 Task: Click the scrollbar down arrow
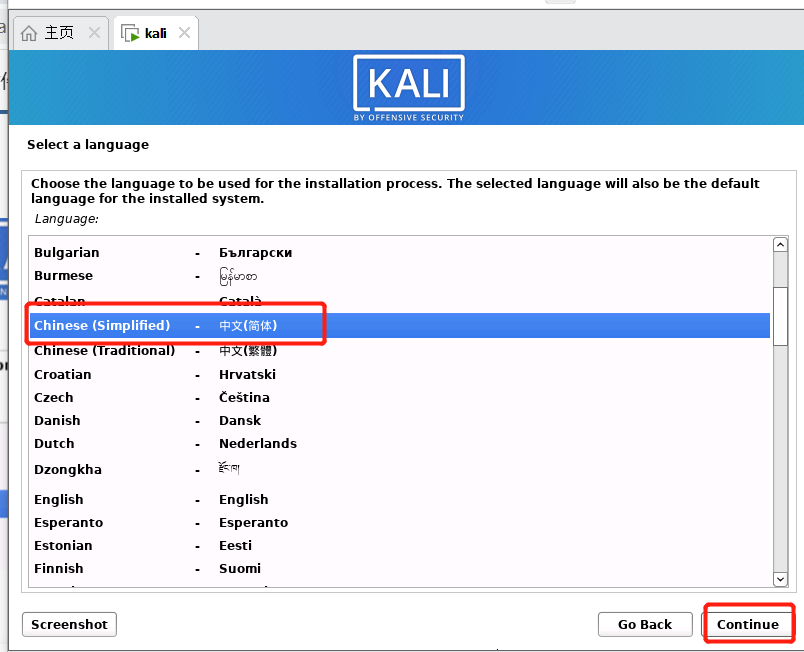pyautogui.click(x=781, y=578)
